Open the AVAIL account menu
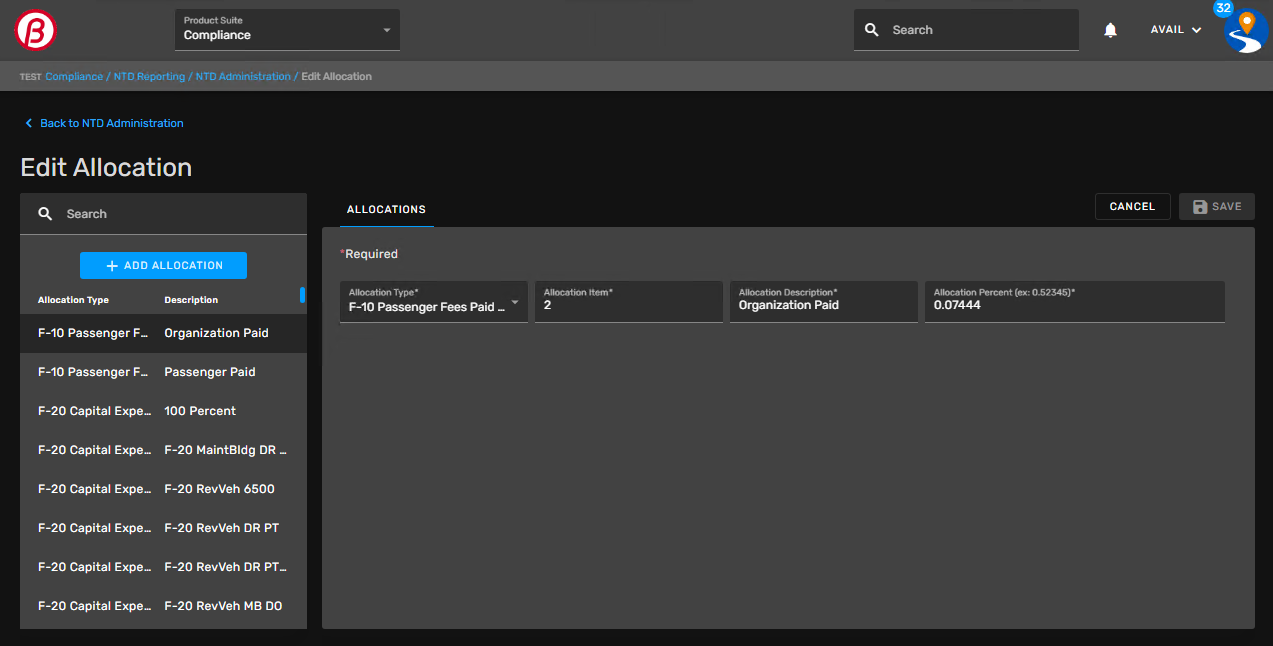Viewport: 1273px width, 646px height. click(x=1176, y=30)
